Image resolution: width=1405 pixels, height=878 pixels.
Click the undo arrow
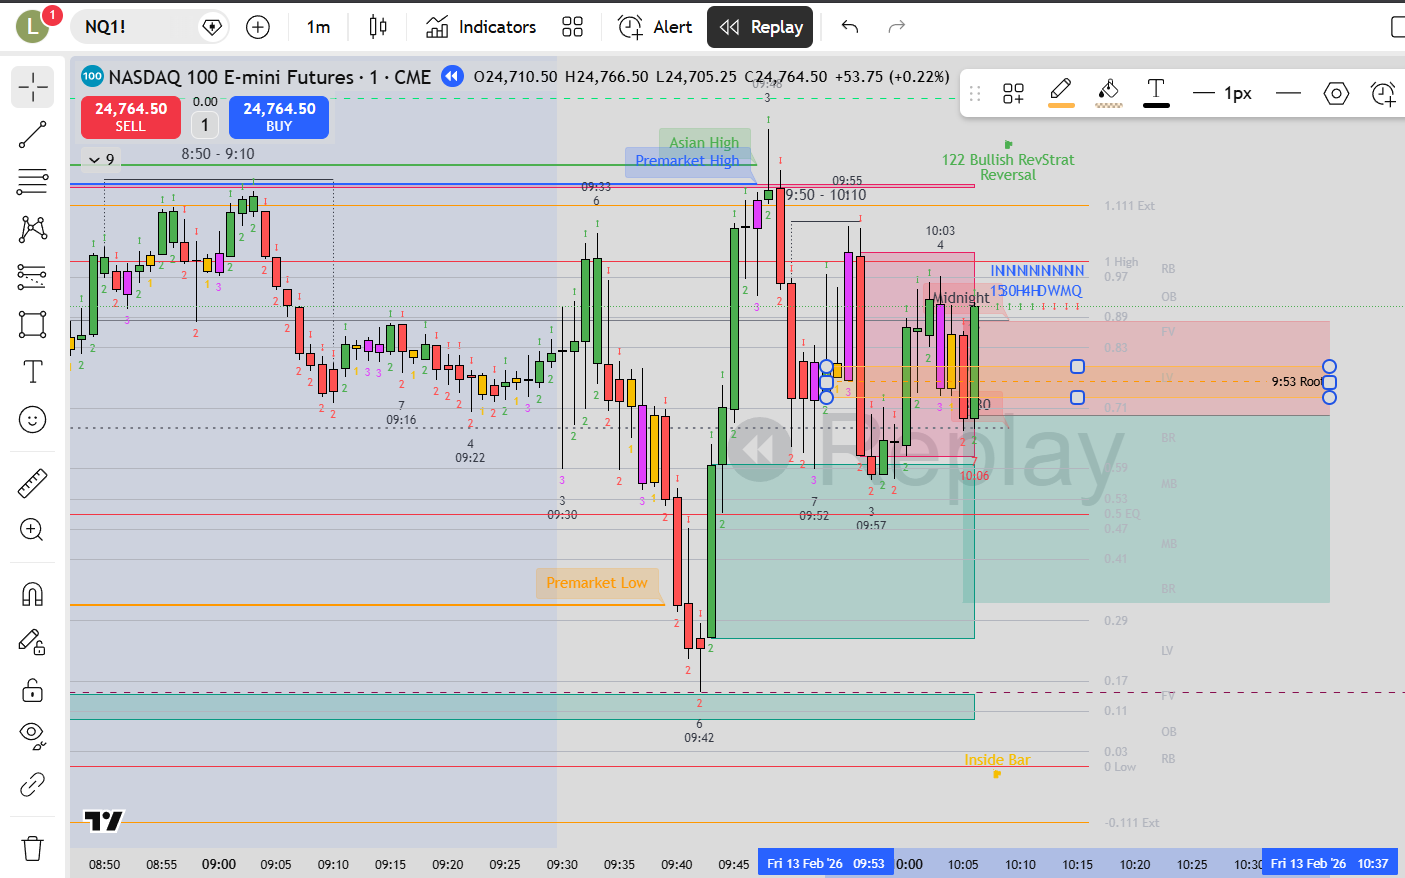click(850, 27)
